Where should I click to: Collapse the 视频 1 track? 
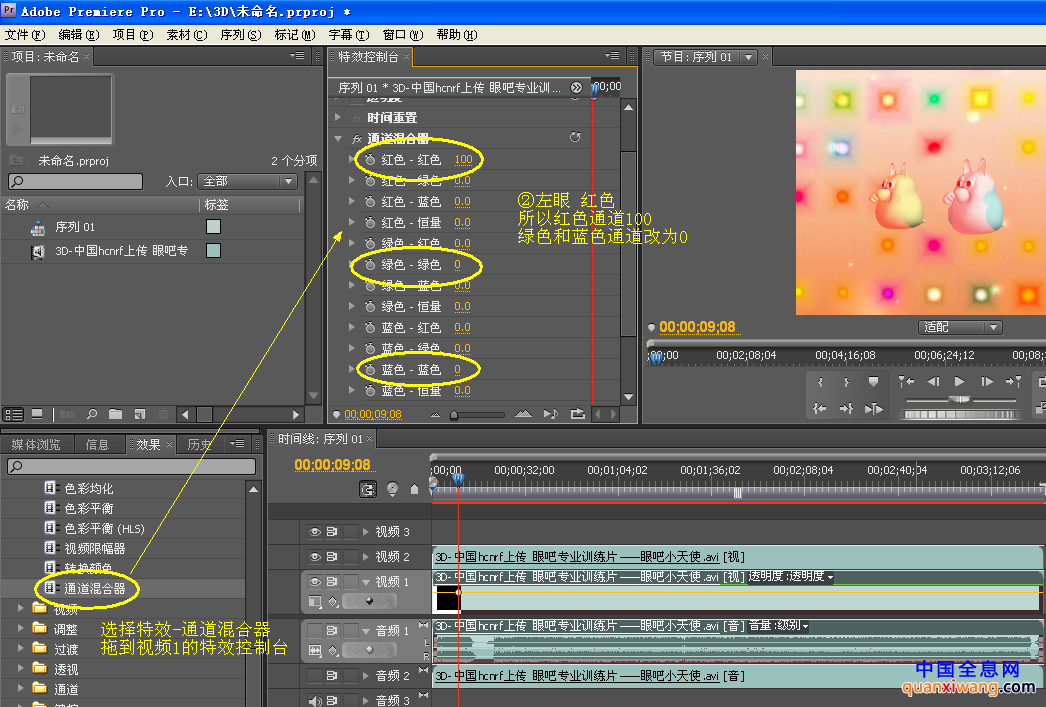(x=366, y=582)
